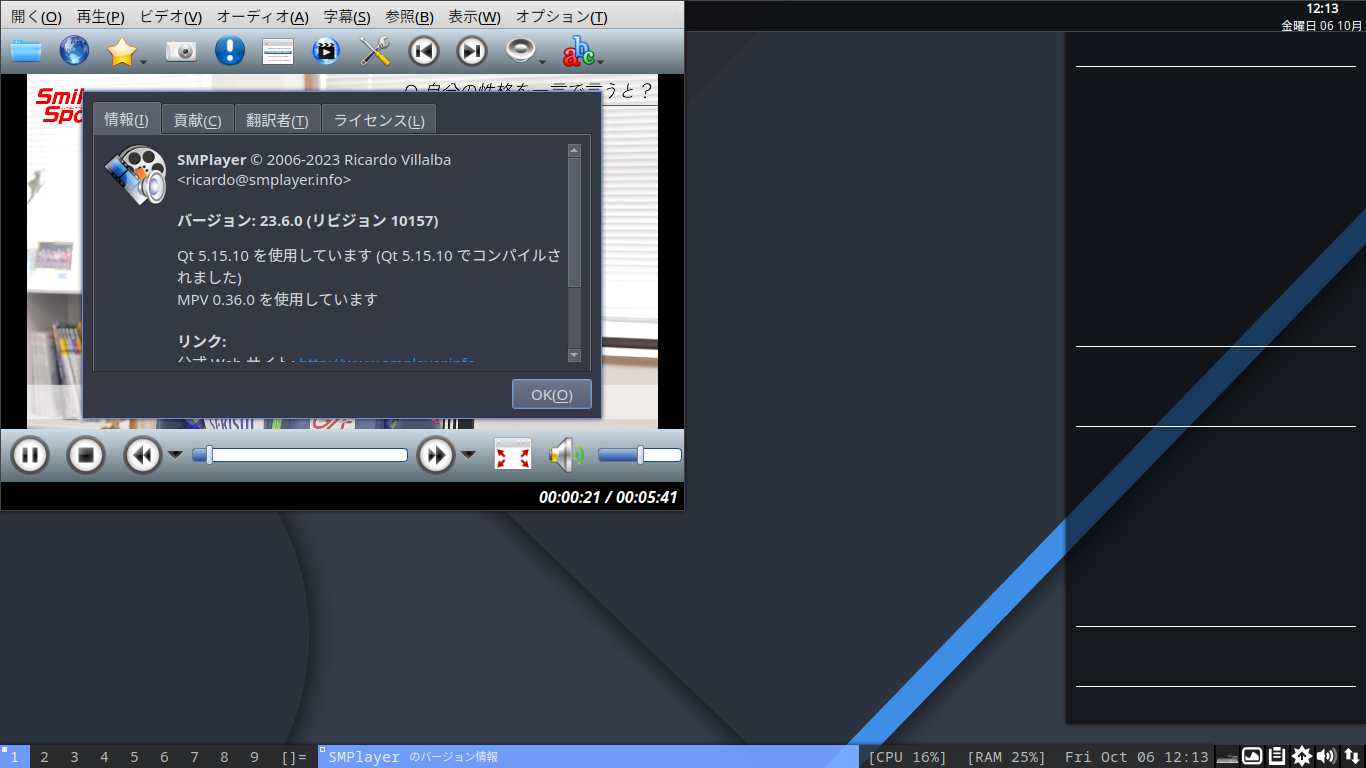The height and width of the screenshot is (768, 1366).
Task: Mute audio with the speaker icon
Action: pos(566,455)
